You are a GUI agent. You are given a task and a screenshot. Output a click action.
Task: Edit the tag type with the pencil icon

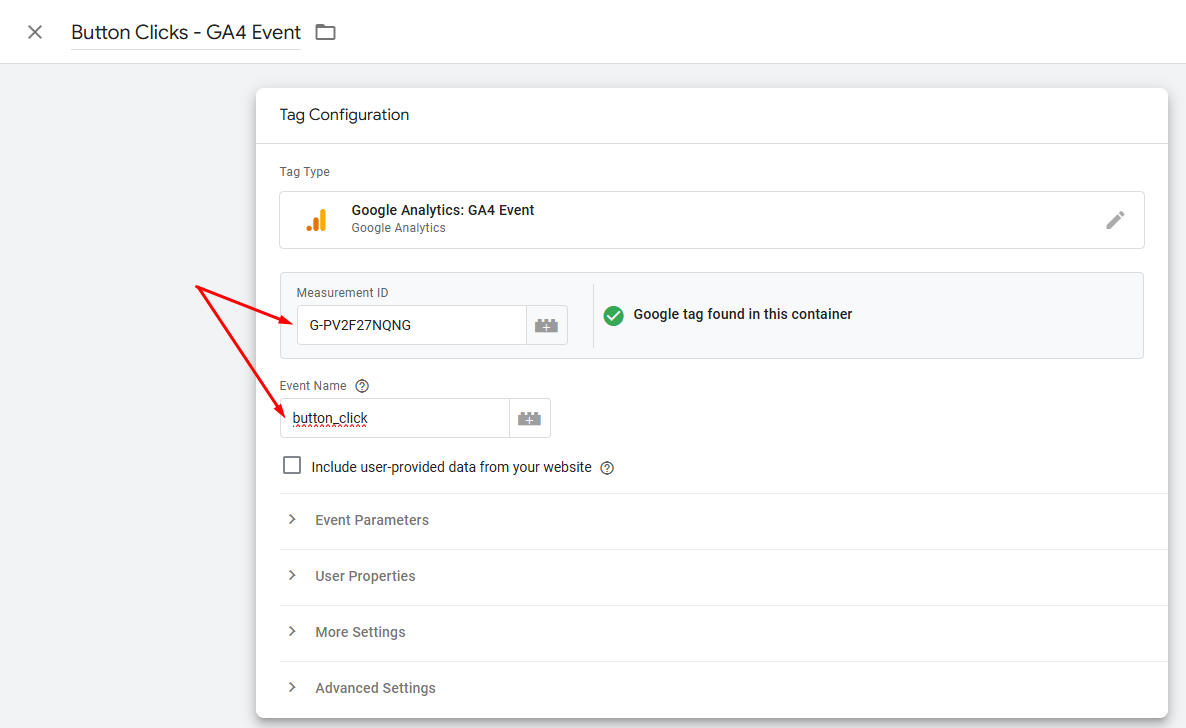tap(1115, 220)
